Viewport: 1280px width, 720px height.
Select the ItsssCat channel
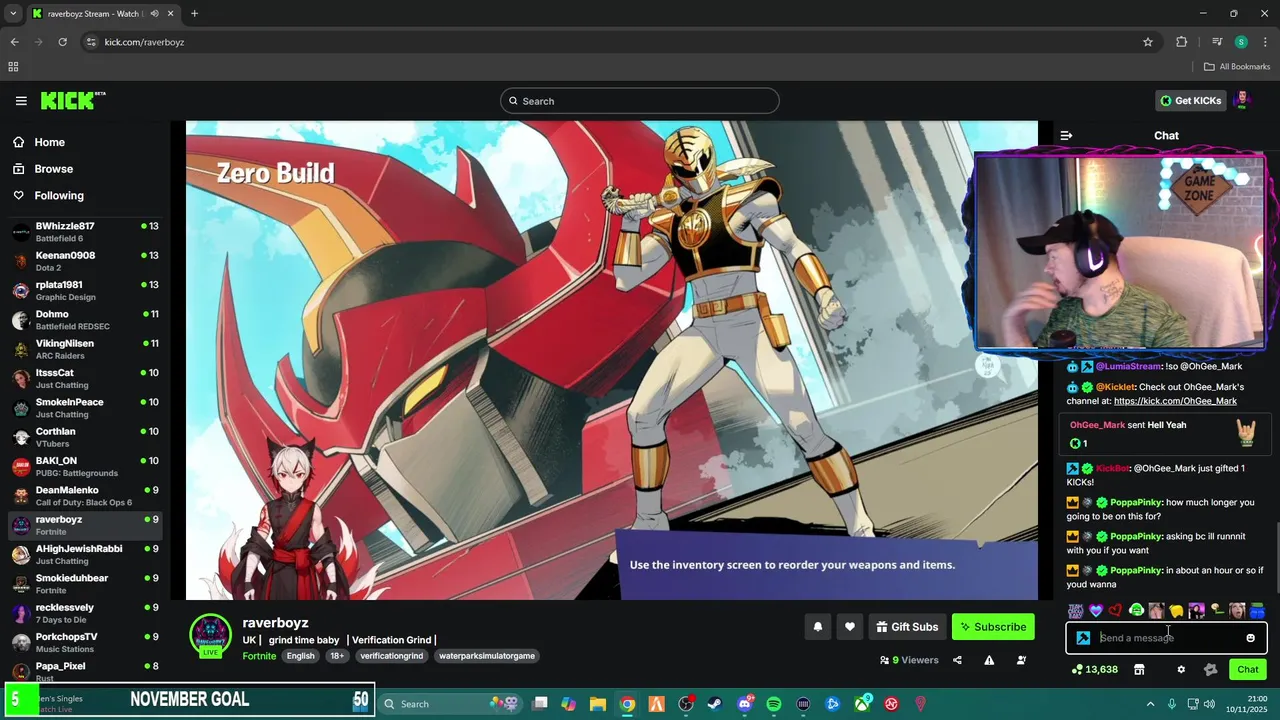[85, 378]
